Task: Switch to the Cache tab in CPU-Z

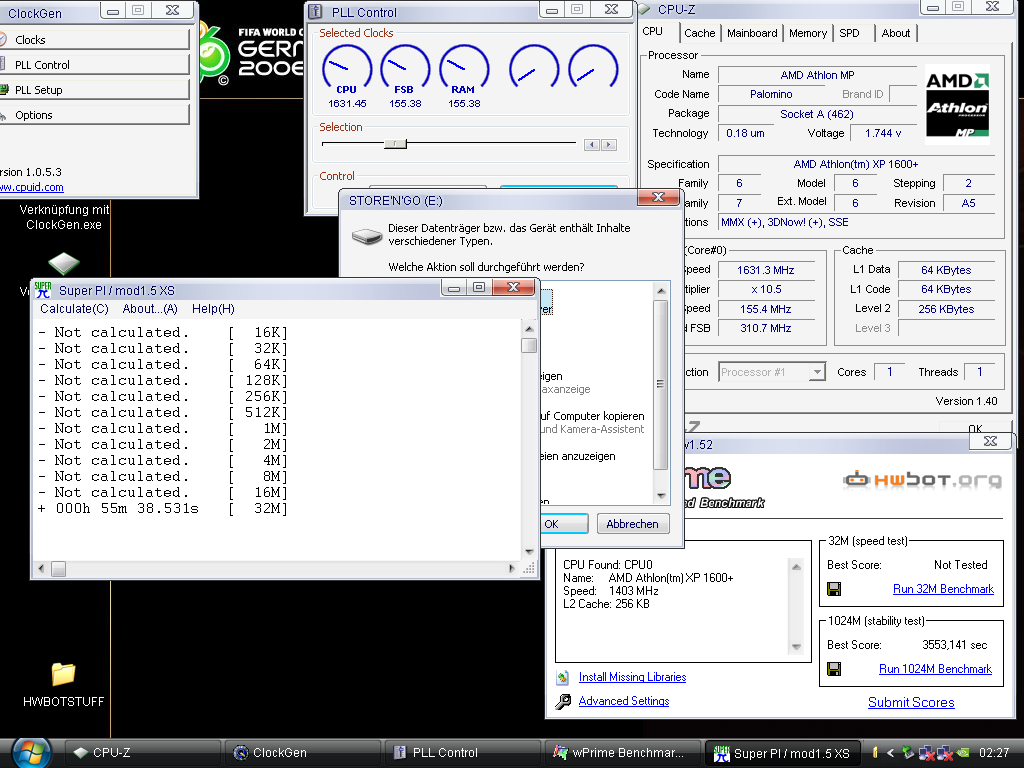Action: tap(699, 33)
